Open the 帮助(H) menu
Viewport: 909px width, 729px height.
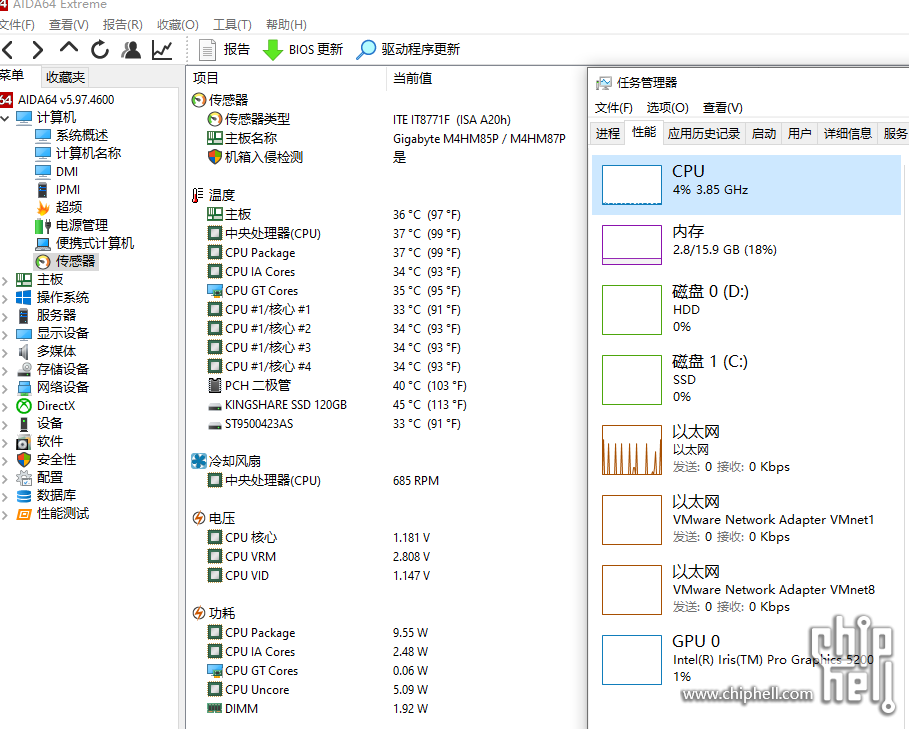286,25
